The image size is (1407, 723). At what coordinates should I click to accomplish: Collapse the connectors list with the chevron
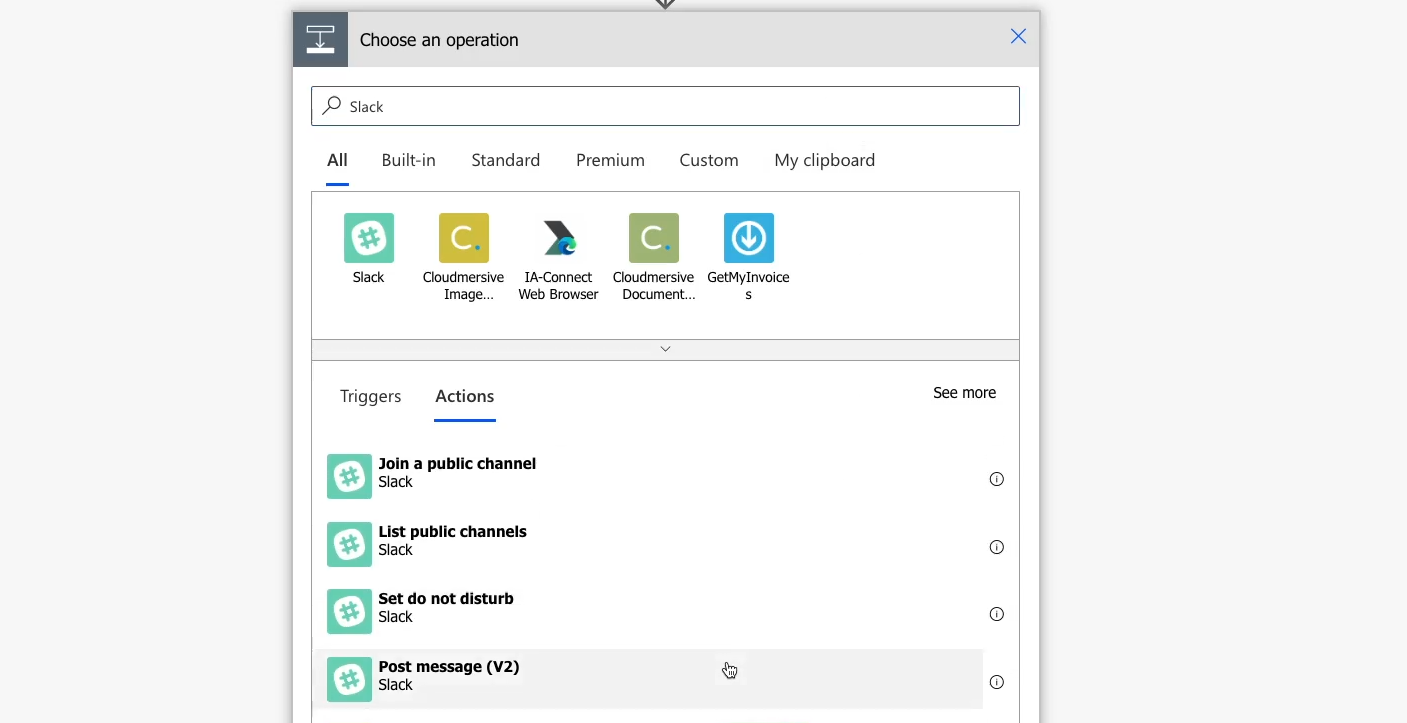[x=665, y=349]
